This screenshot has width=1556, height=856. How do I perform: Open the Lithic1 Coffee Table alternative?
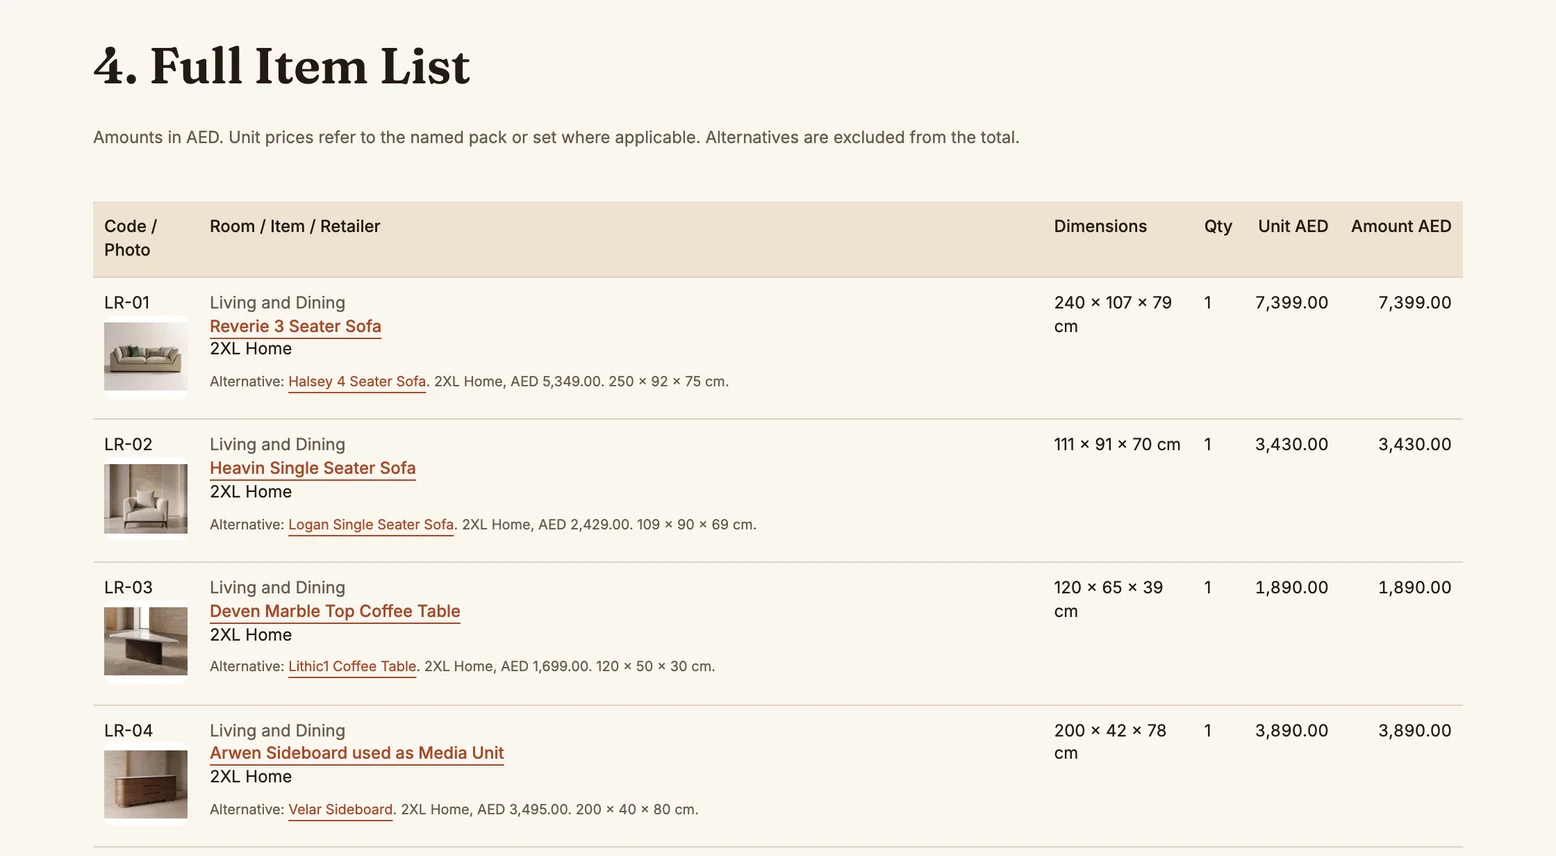pyautogui.click(x=352, y=666)
